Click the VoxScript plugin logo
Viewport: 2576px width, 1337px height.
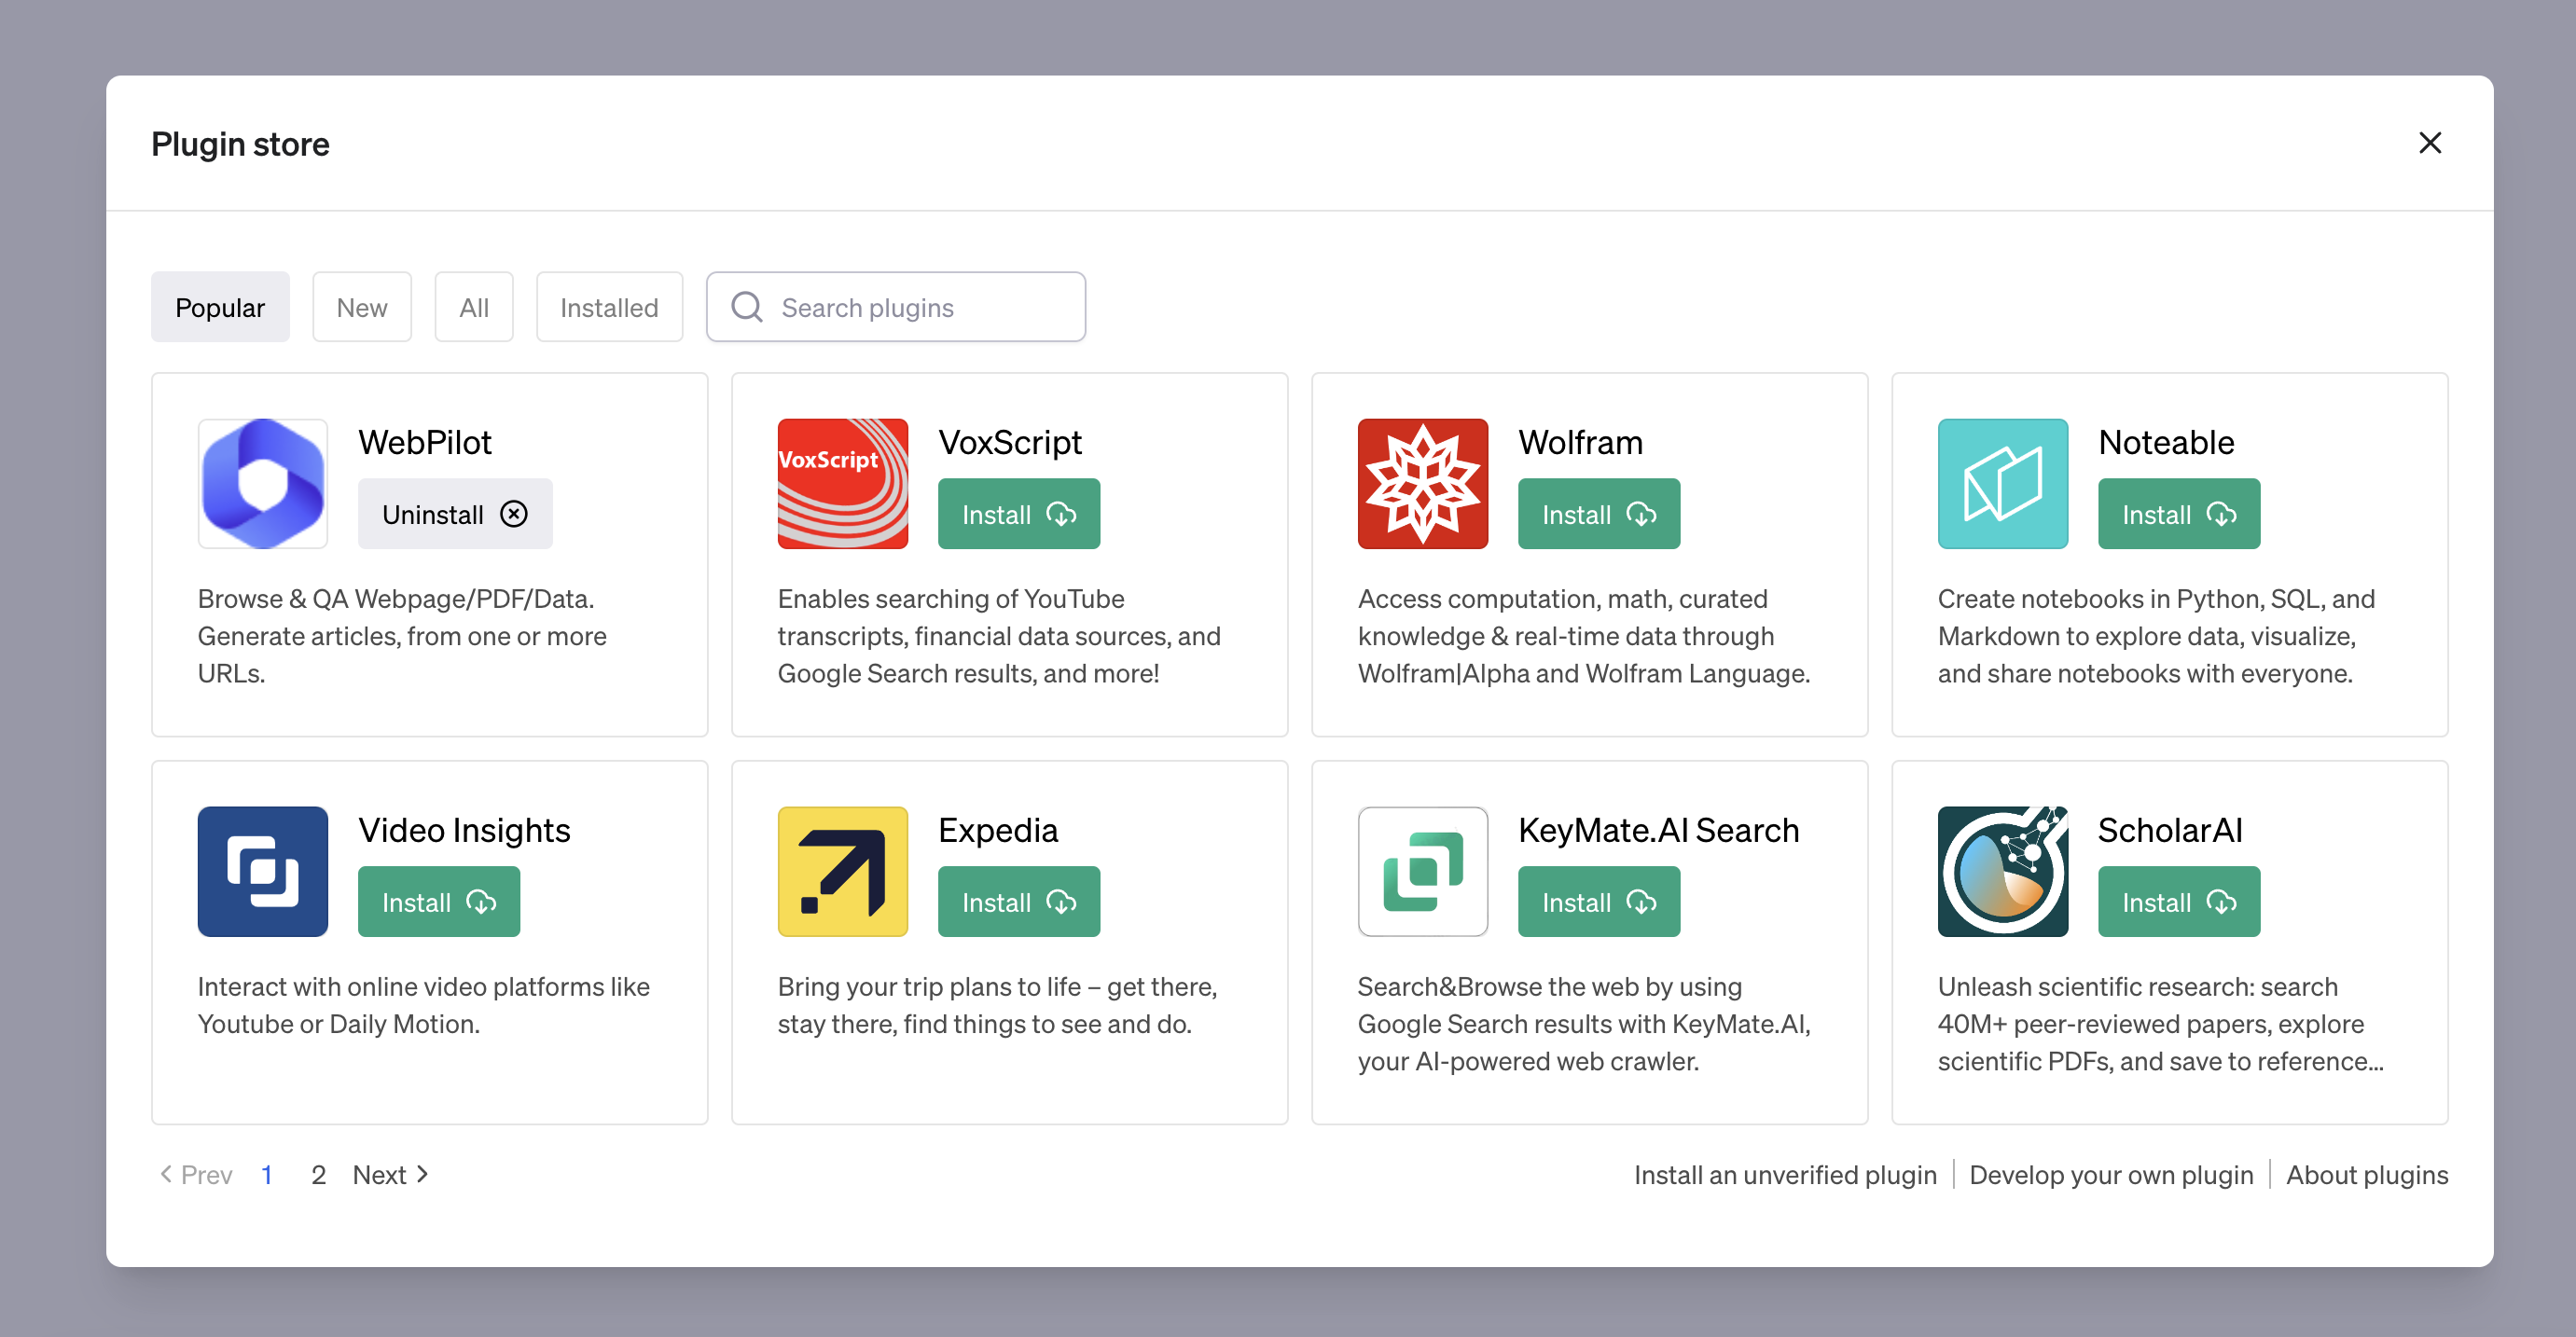click(x=842, y=483)
